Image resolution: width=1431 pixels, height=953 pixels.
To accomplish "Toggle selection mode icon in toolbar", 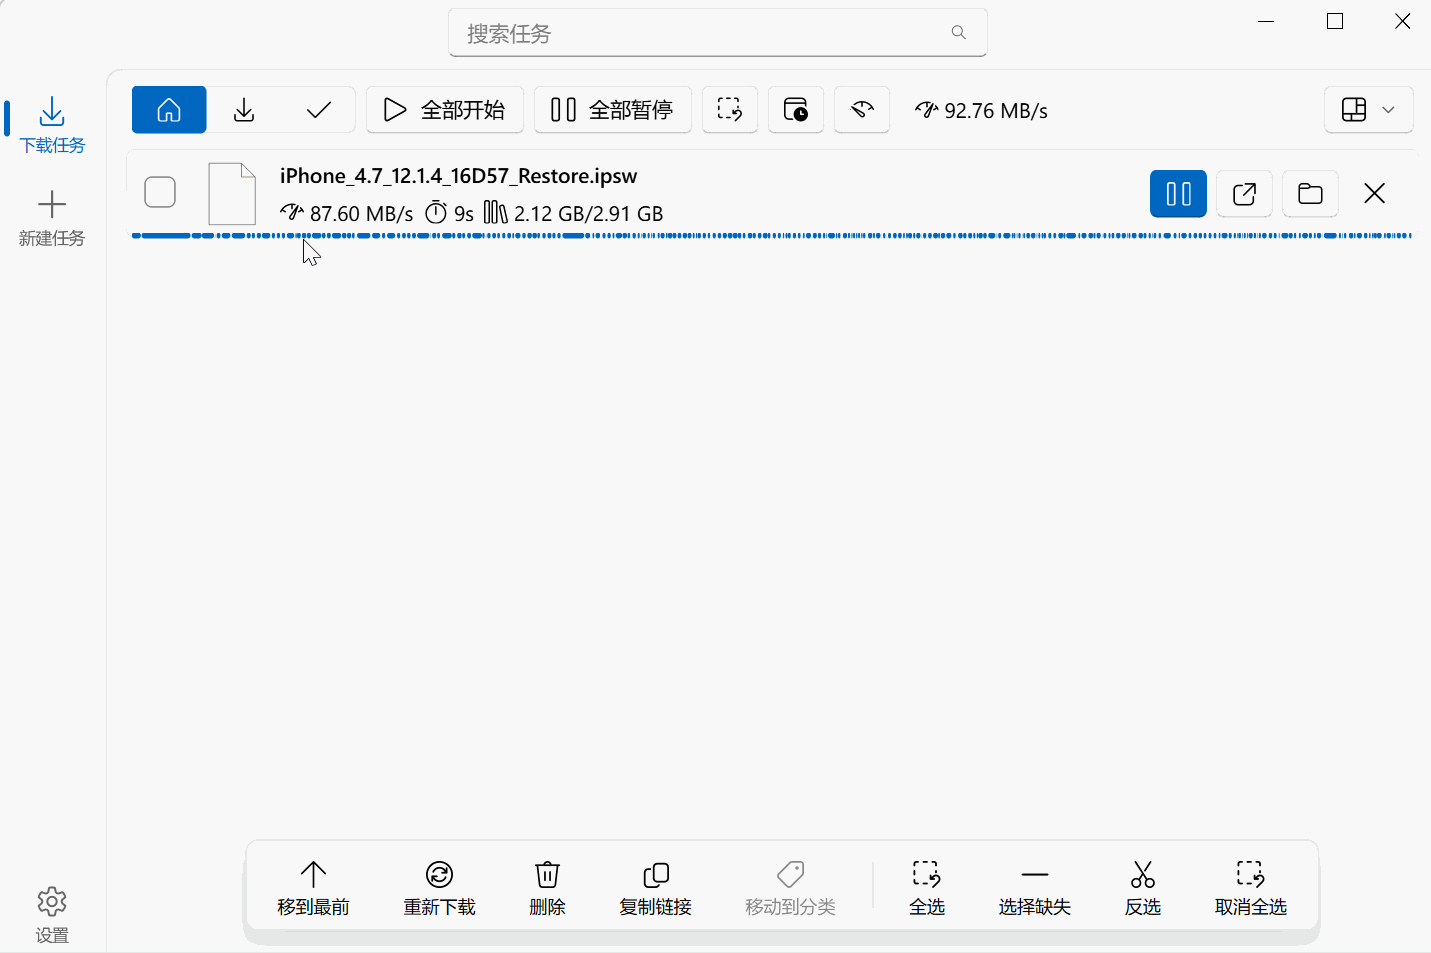I will pyautogui.click(x=730, y=110).
